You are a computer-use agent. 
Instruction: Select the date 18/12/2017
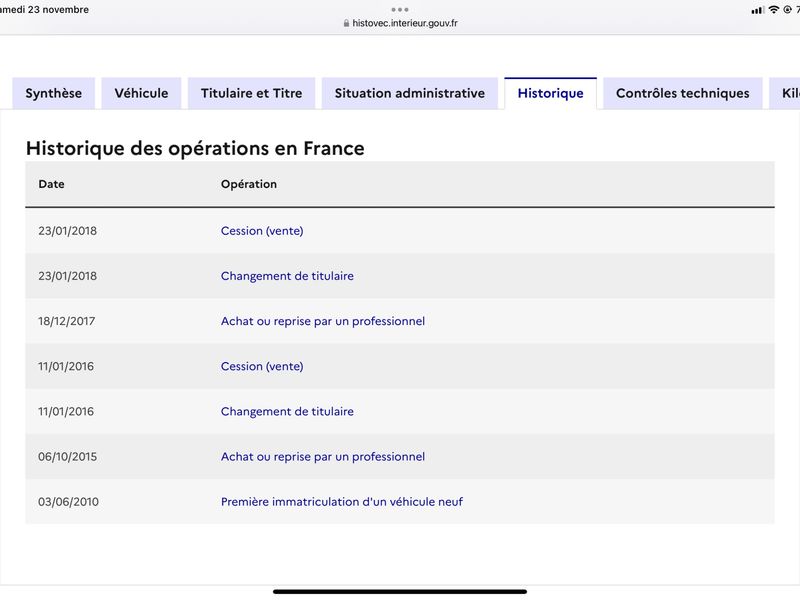[x=66, y=321]
